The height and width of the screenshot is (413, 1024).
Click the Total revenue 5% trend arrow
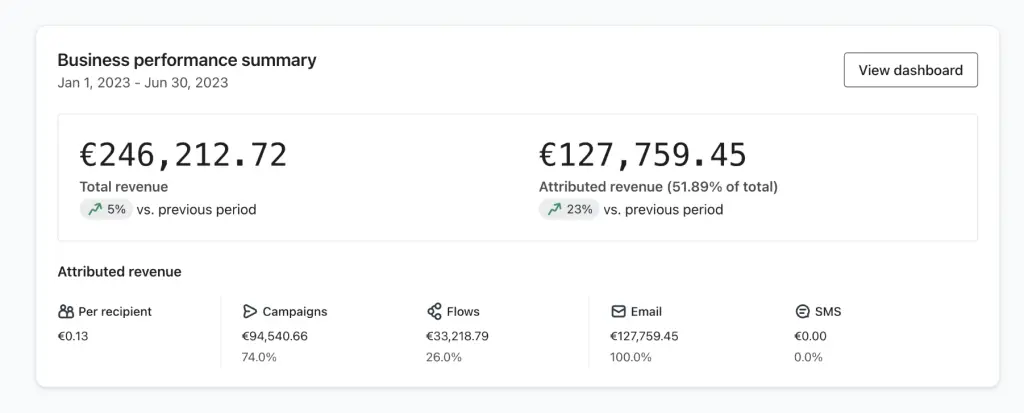[95, 210]
